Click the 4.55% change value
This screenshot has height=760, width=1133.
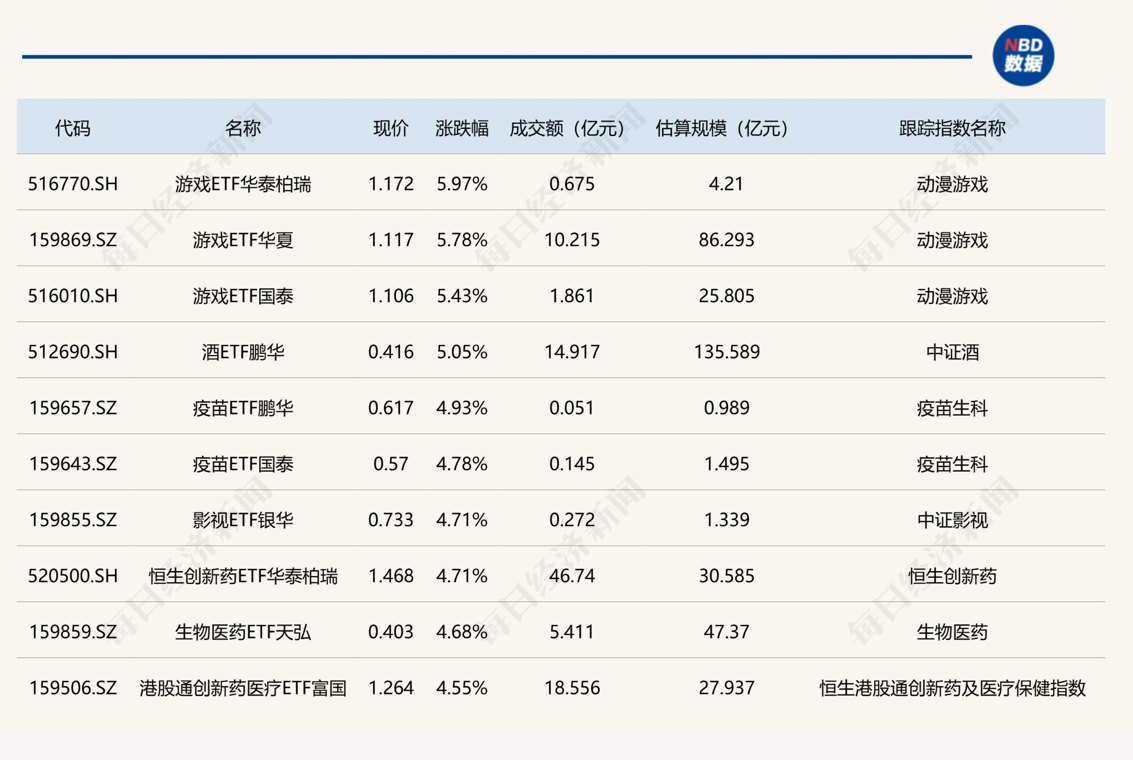[x=462, y=688]
